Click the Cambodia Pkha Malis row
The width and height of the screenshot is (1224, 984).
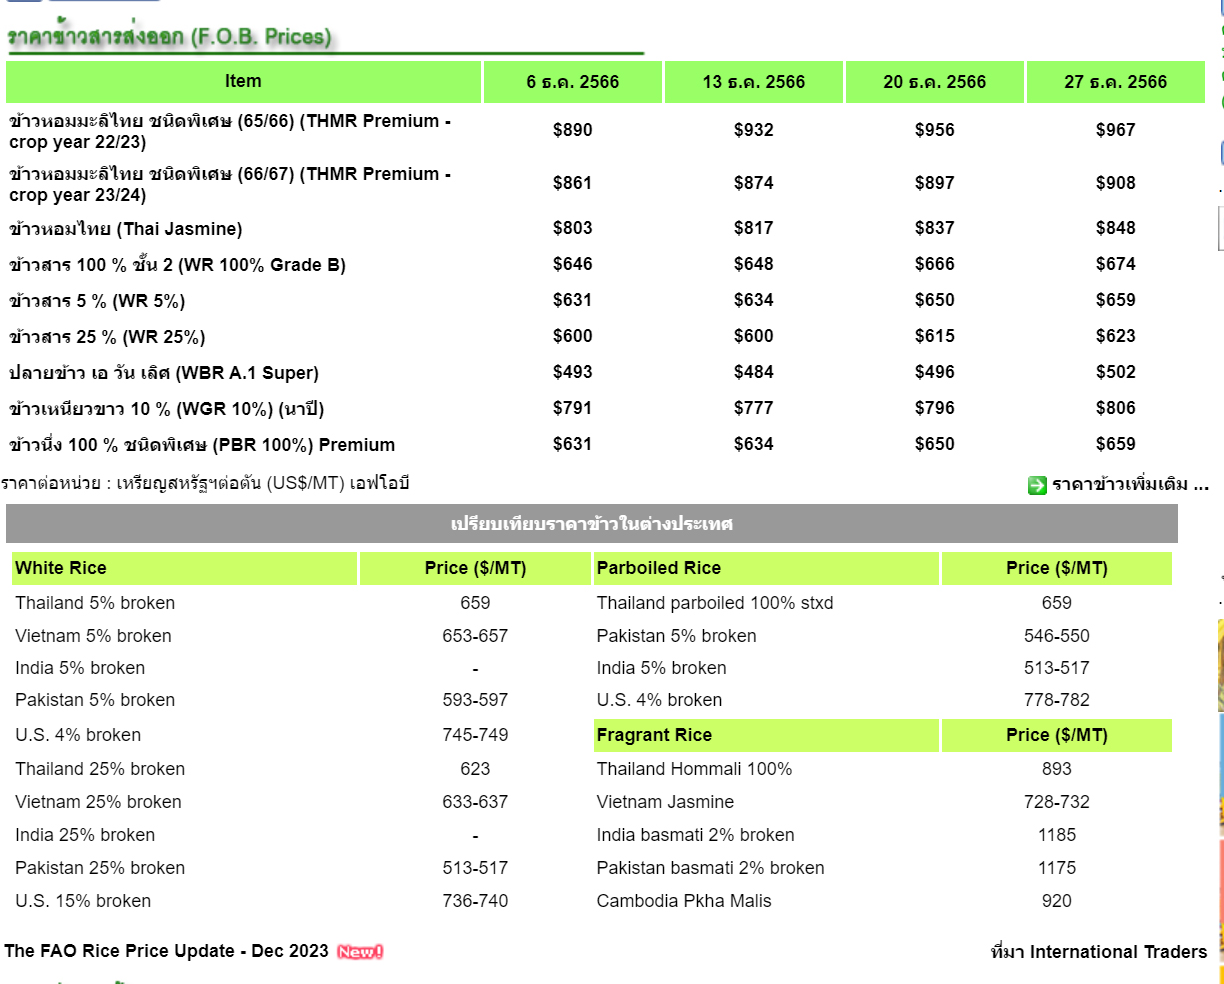point(684,901)
